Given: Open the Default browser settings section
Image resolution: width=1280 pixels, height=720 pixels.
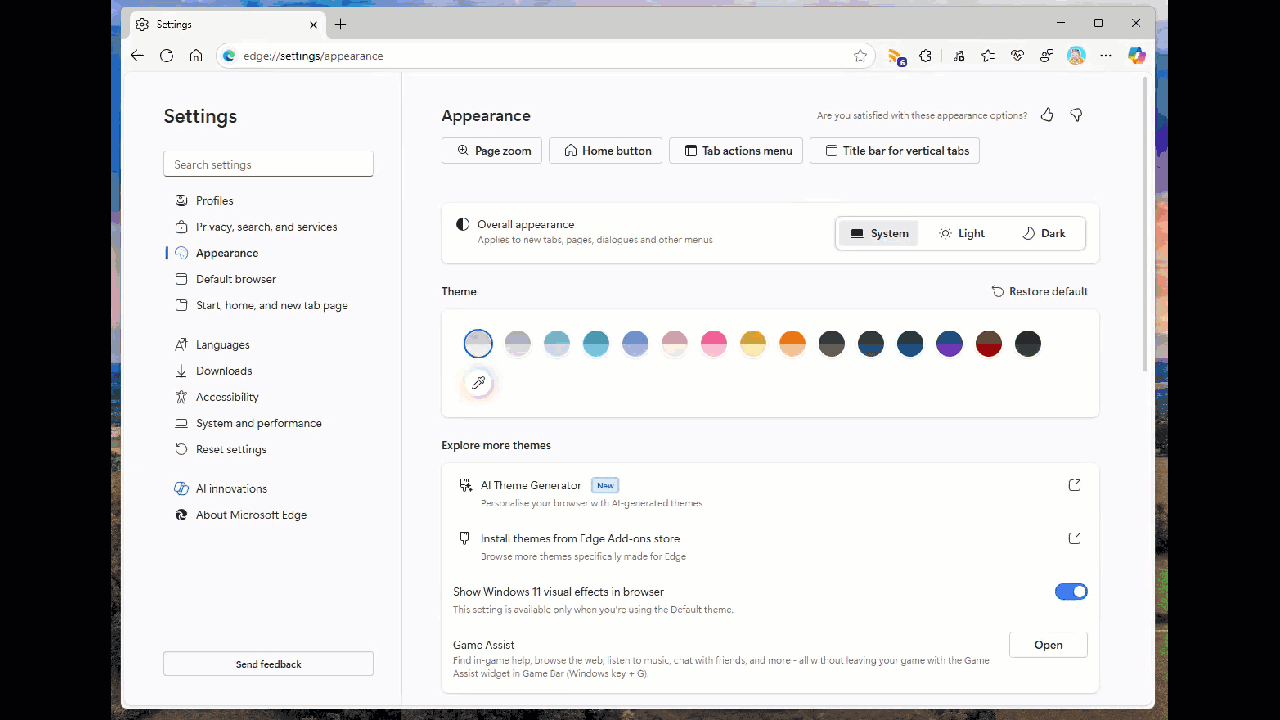Looking at the screenshot, I should 236,279.
